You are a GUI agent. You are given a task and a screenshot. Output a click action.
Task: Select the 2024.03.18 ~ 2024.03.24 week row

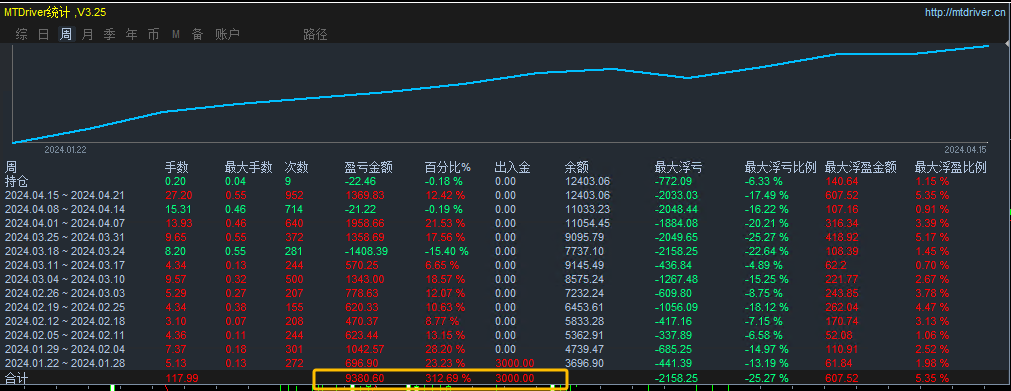pyautogui.click(x=506, y=250)
